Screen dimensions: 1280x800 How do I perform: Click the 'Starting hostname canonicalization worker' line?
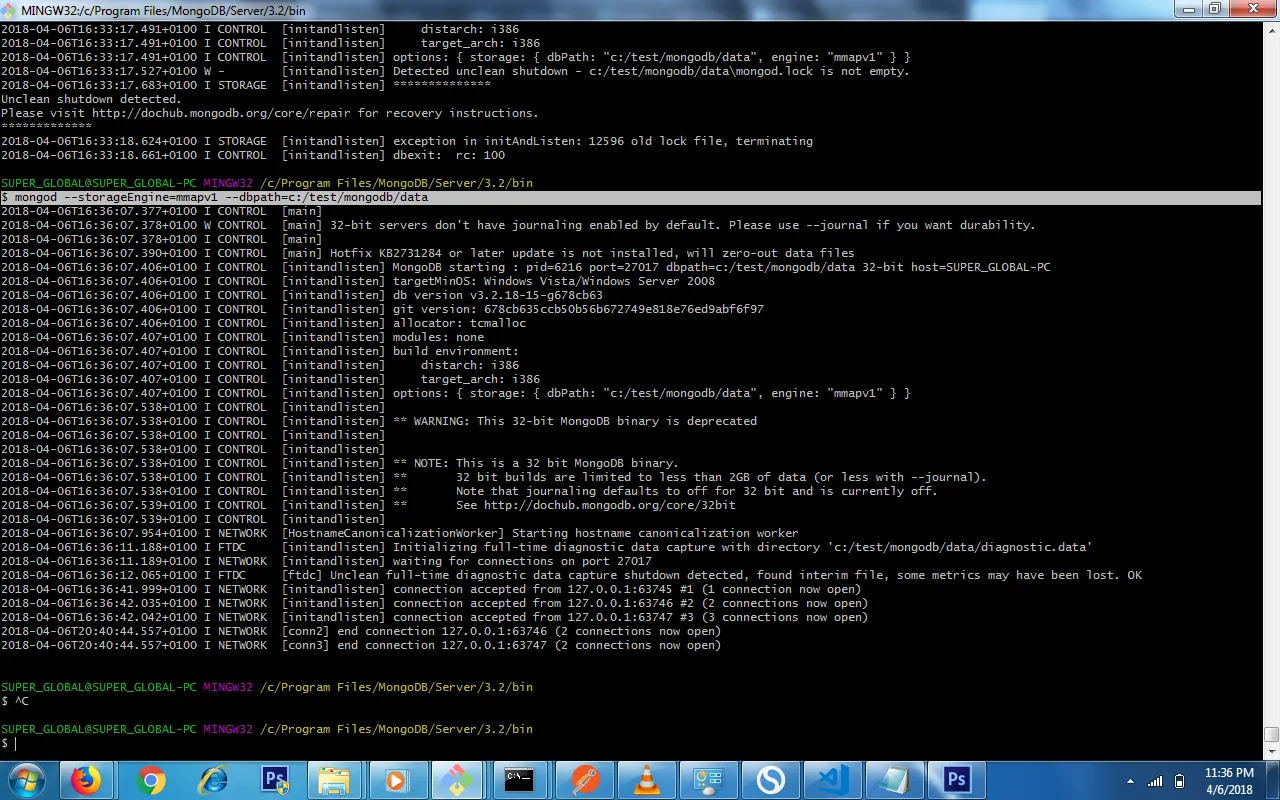click(400, 533)
